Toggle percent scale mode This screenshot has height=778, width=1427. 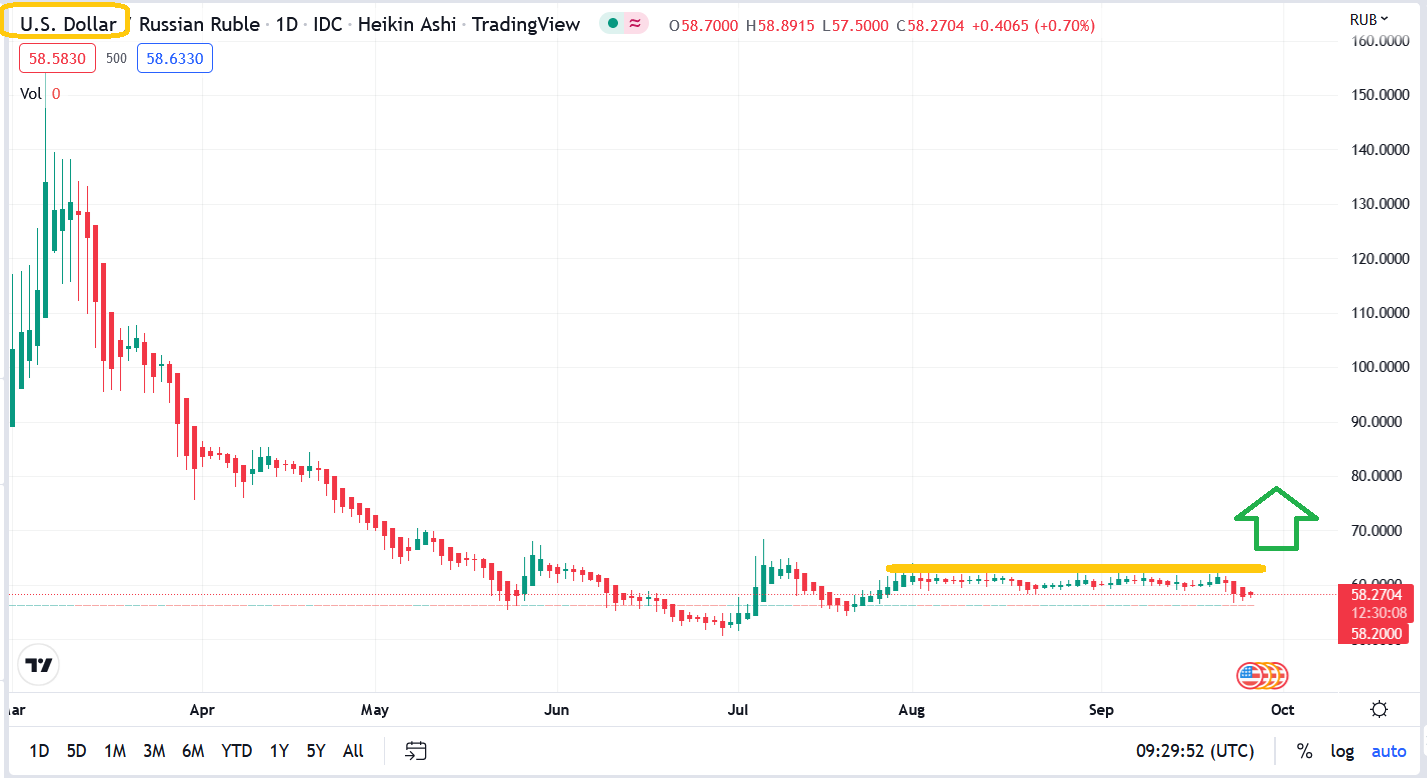pos(1304,750)
